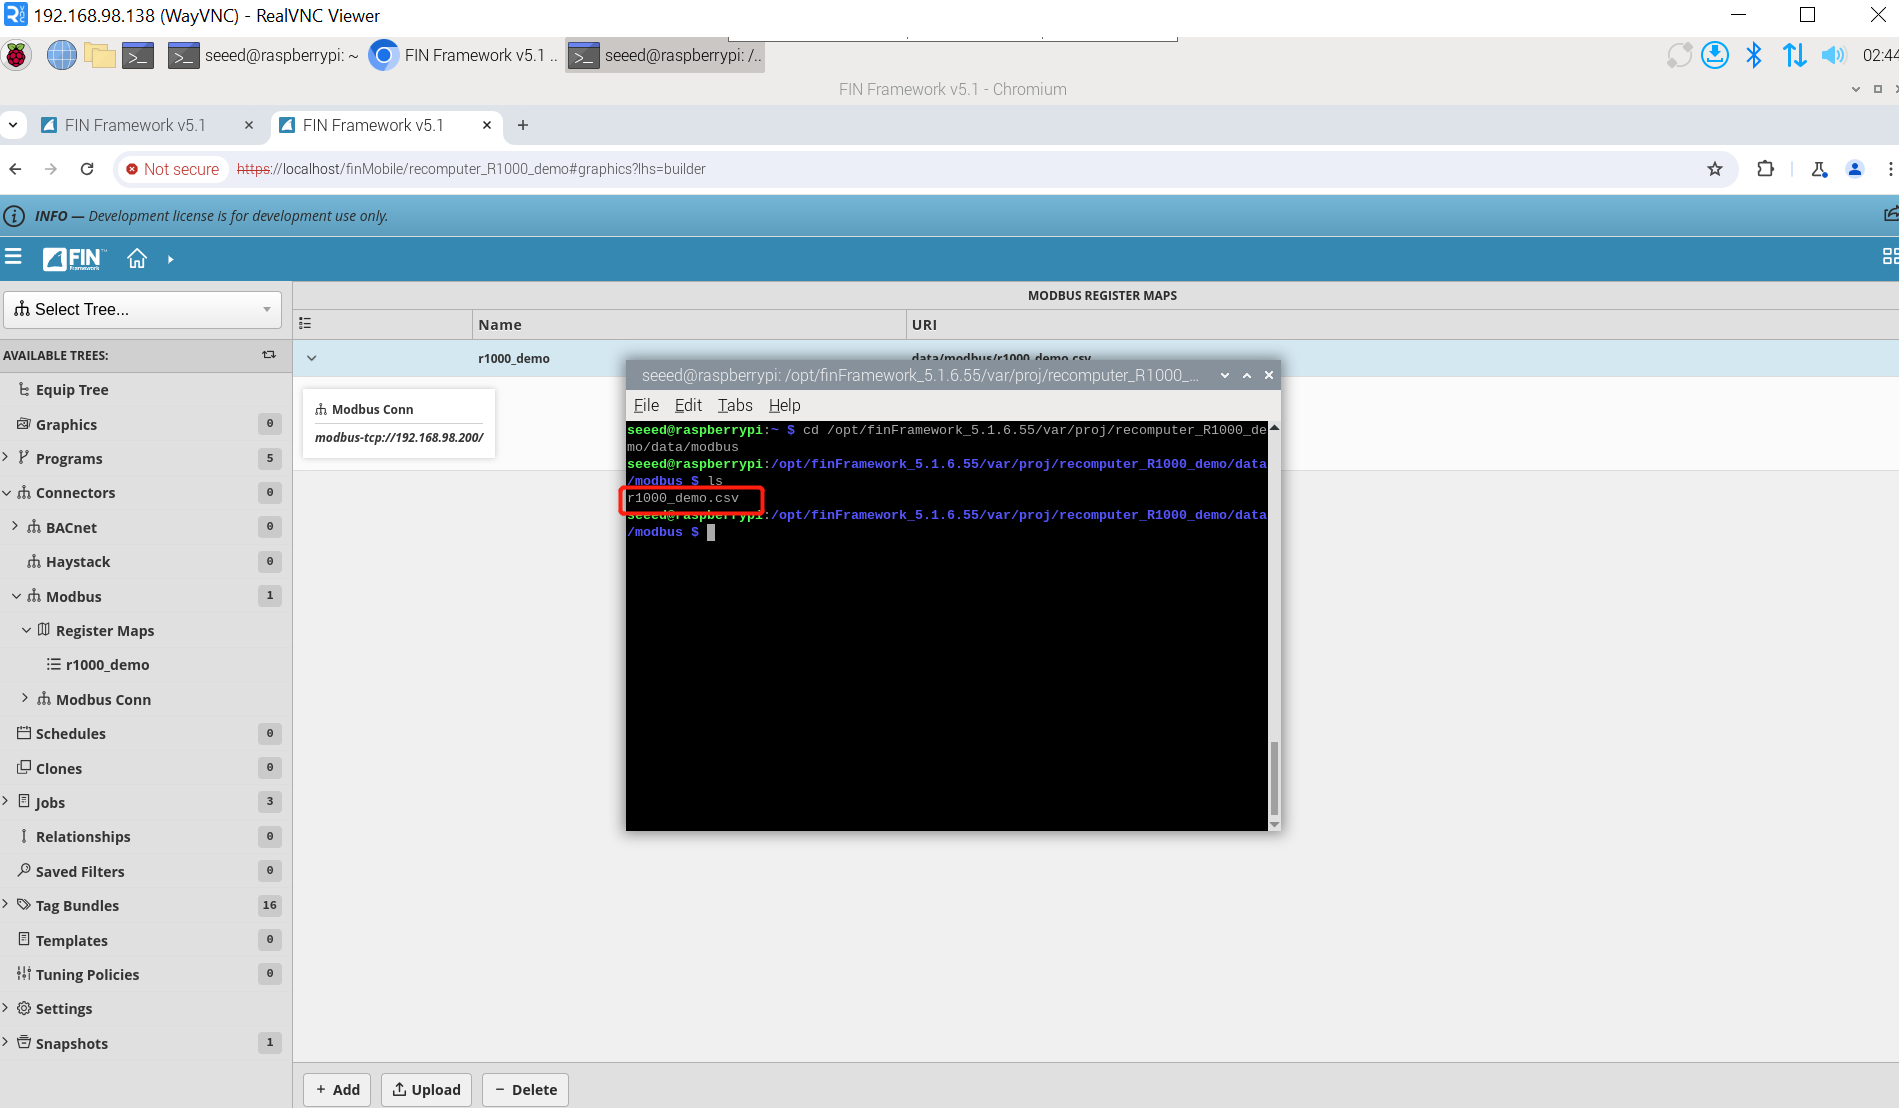Click the Upload button

click(426, 1089)
